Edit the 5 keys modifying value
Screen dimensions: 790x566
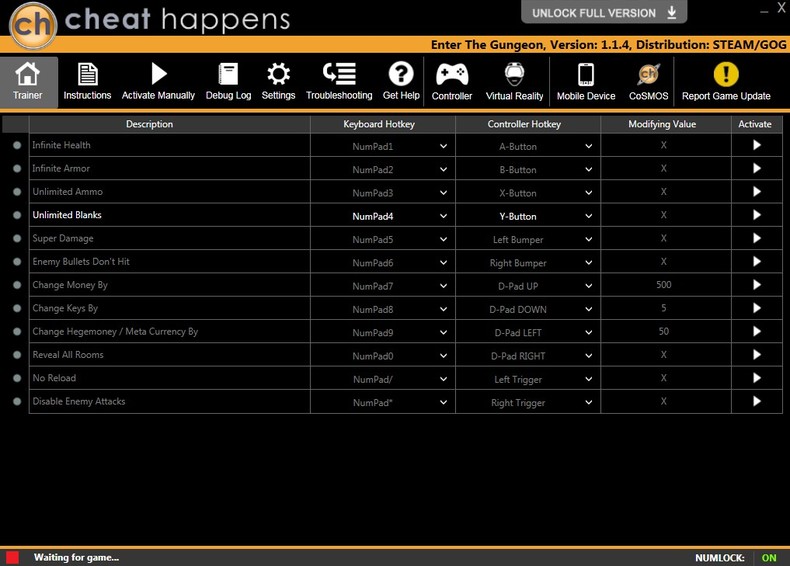[664, 308]
